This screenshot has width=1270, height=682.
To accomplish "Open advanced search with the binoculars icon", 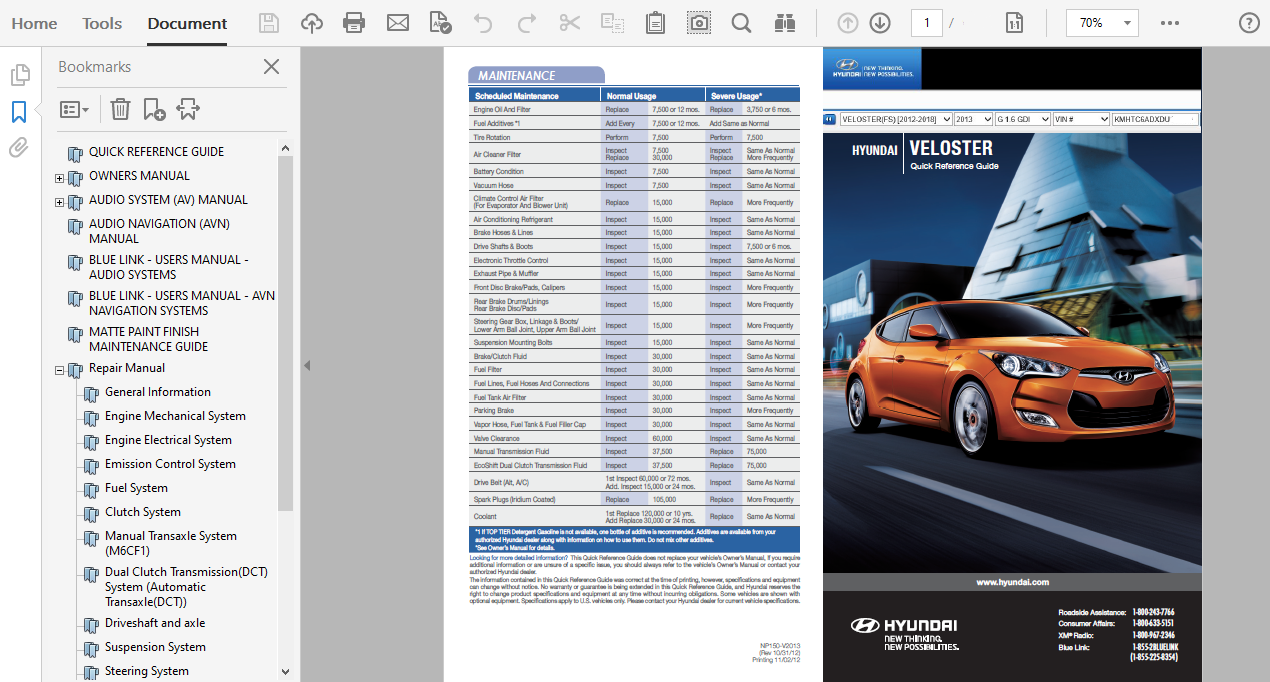I will click(784, 21).
